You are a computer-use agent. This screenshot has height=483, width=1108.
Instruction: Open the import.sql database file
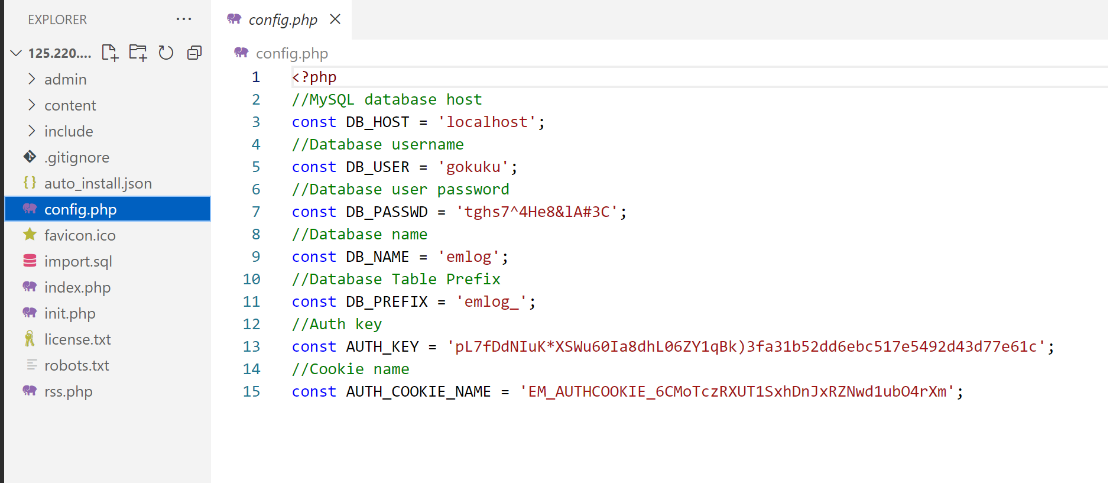pos(78,261)
